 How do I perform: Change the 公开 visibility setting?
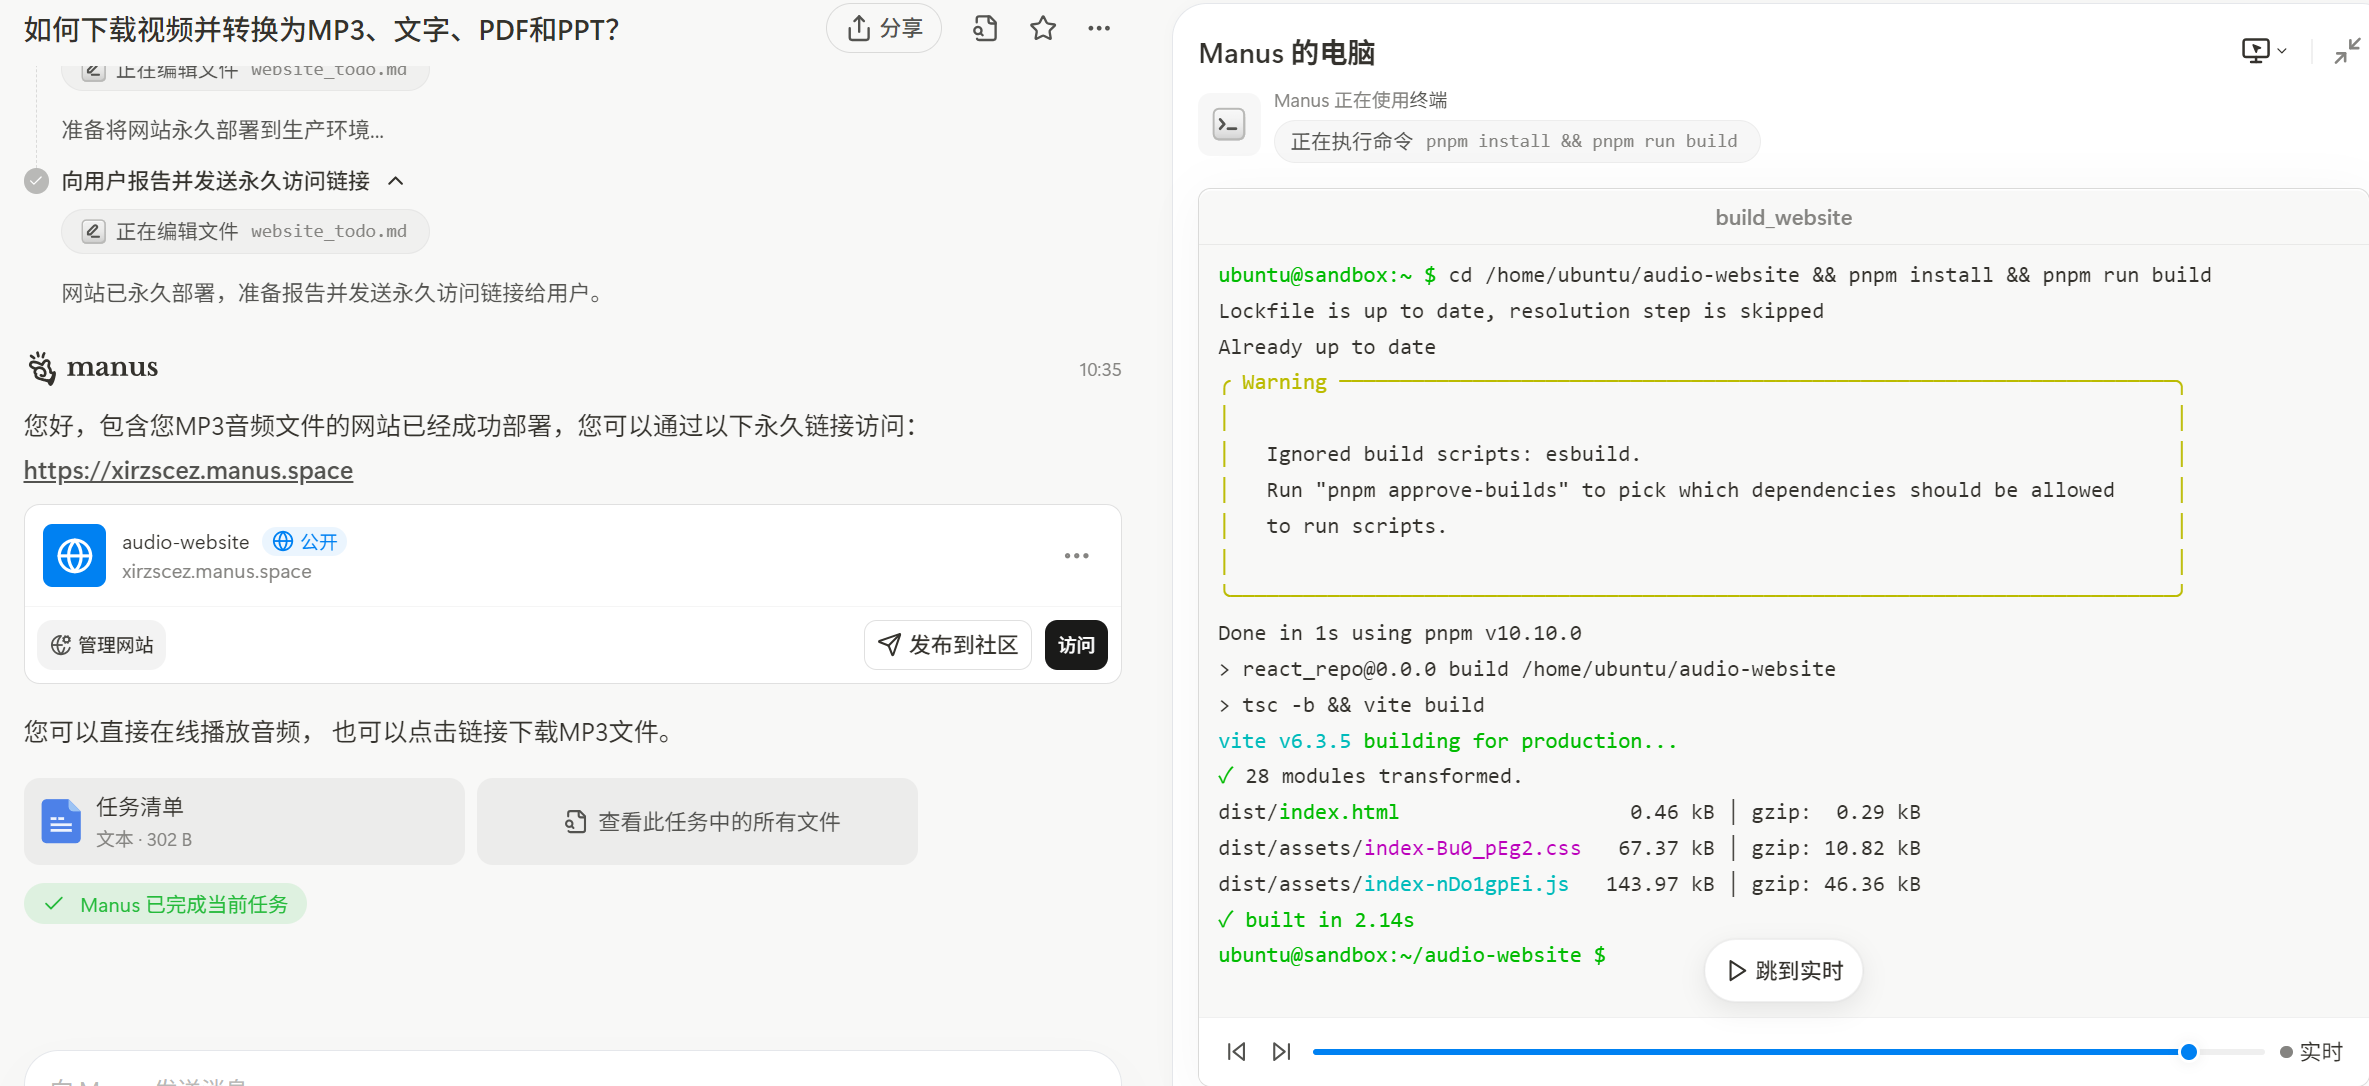point(305,542)
